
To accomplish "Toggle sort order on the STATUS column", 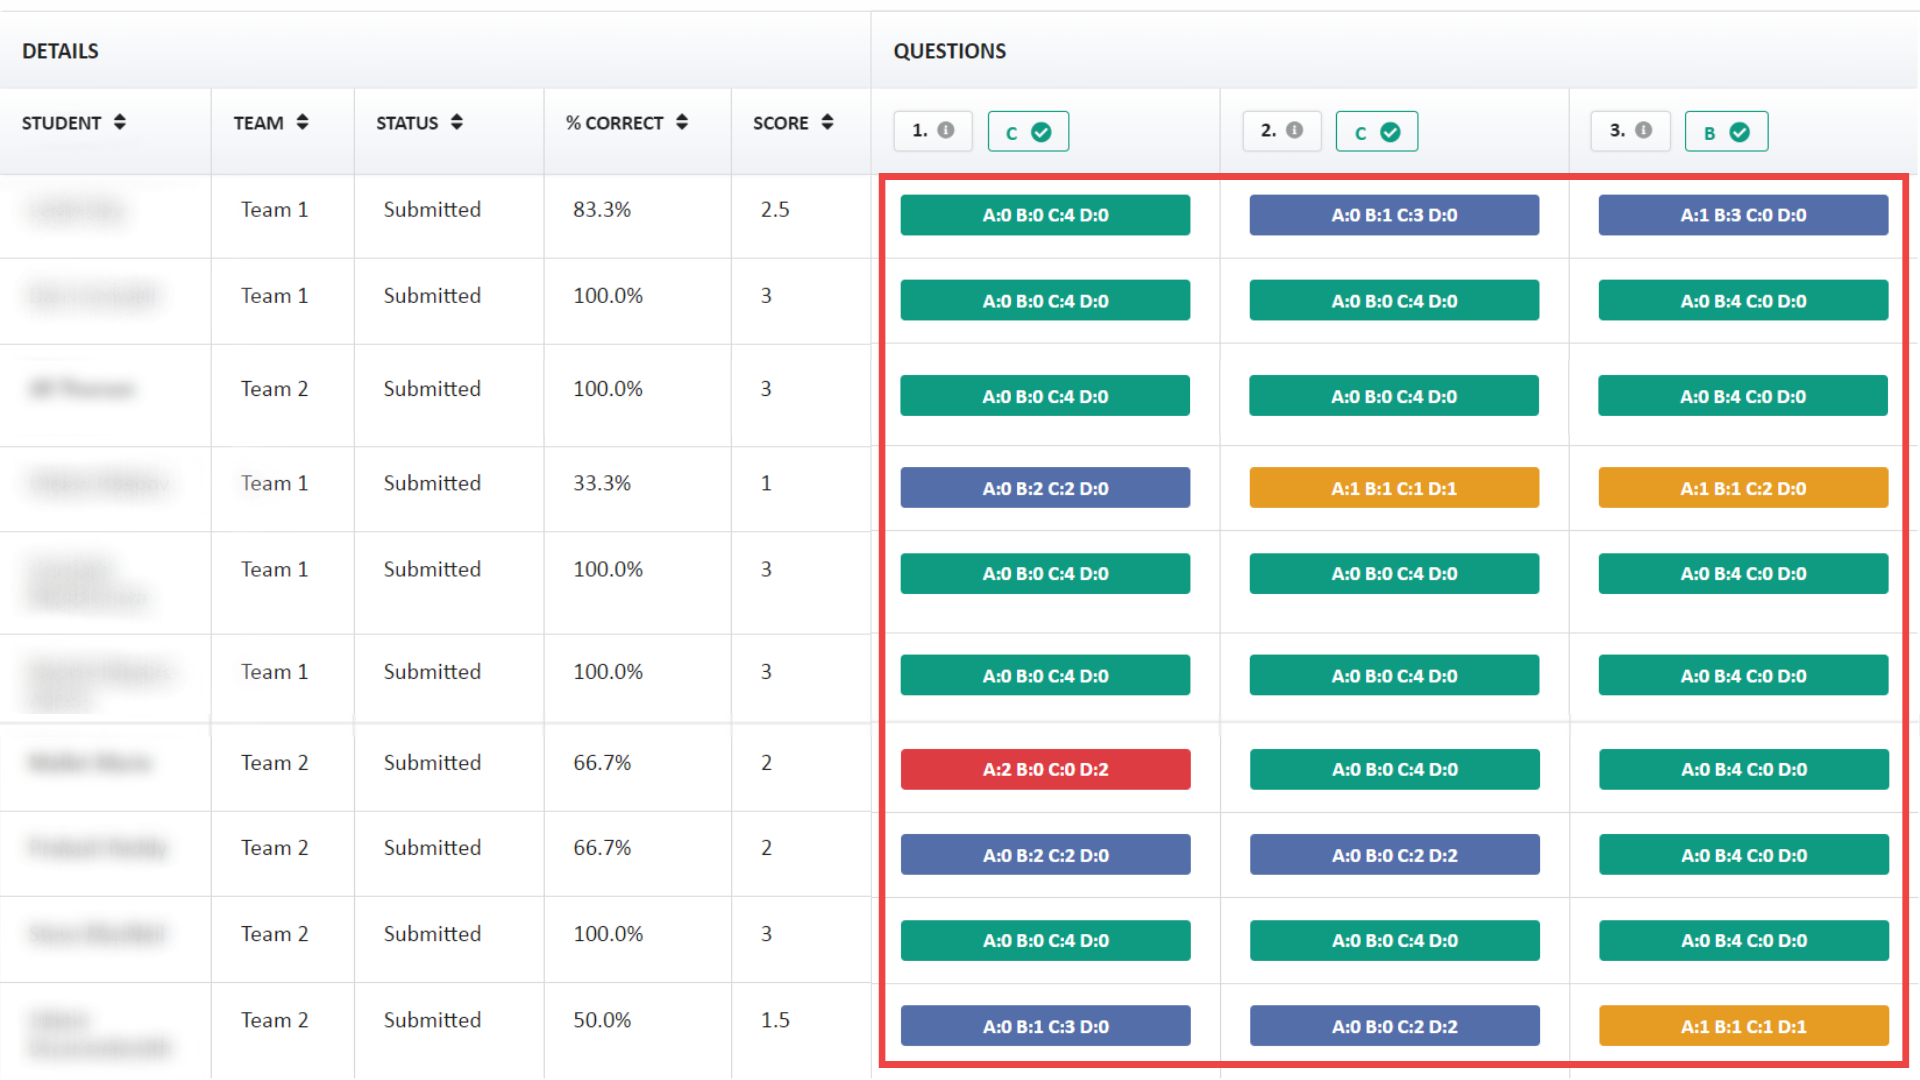I will coord(457,122).
